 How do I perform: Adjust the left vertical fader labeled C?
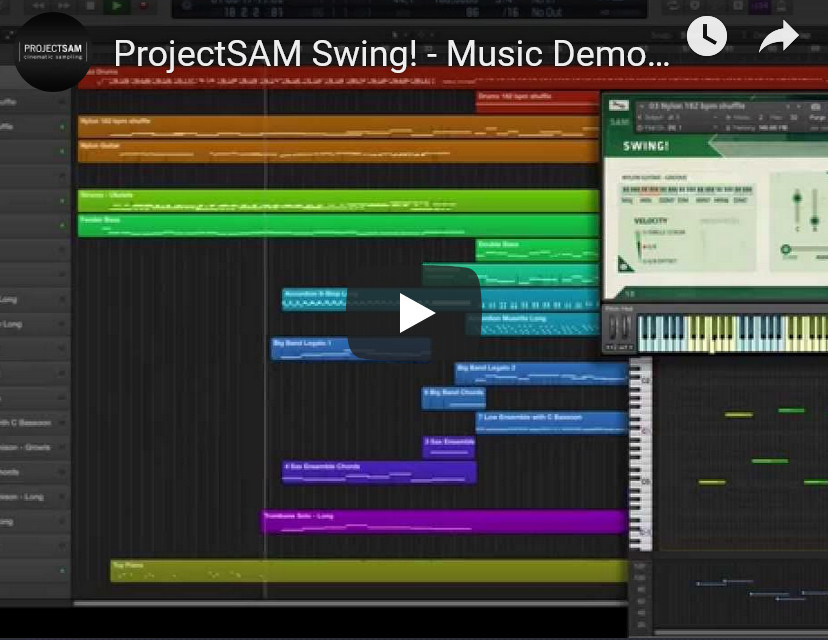point(797,208)
